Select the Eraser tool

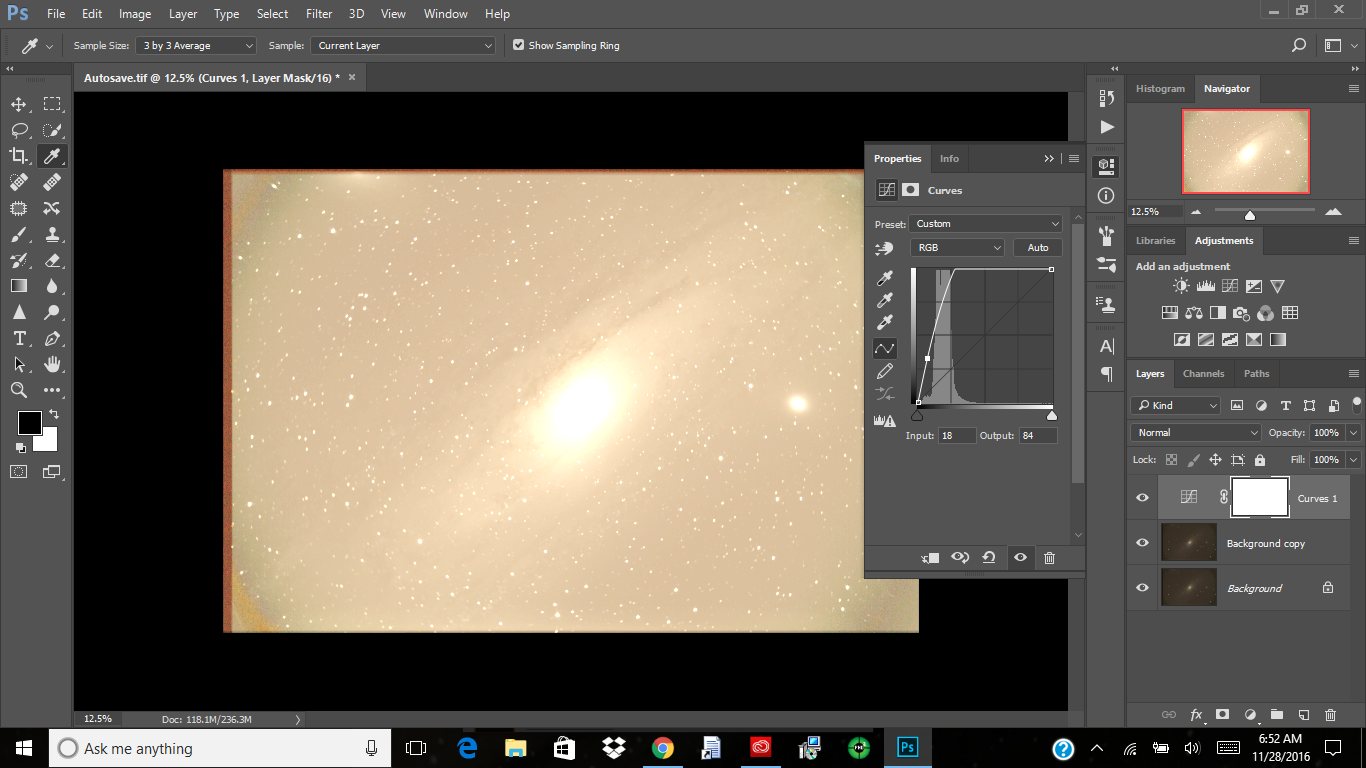click(x=52, y=260)
